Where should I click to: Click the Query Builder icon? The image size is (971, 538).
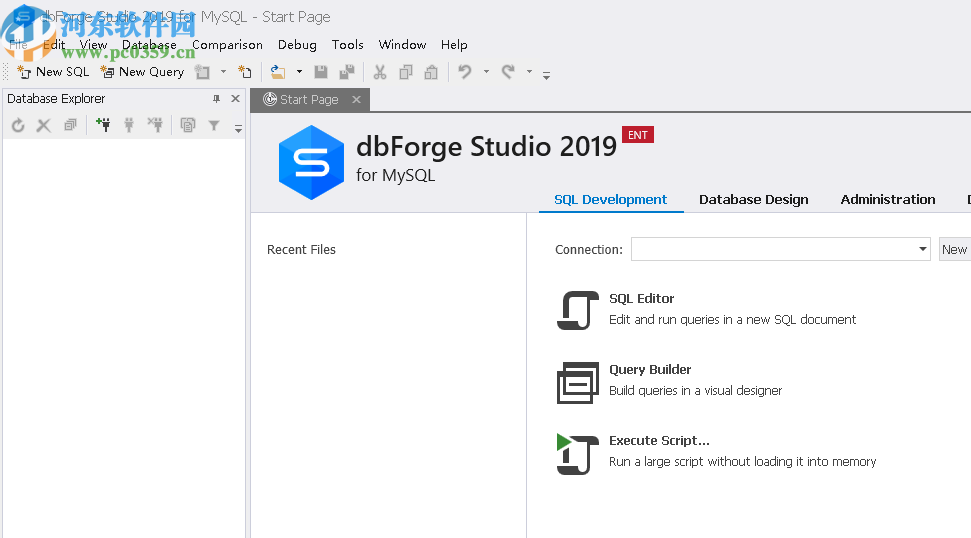click(578, 383)
